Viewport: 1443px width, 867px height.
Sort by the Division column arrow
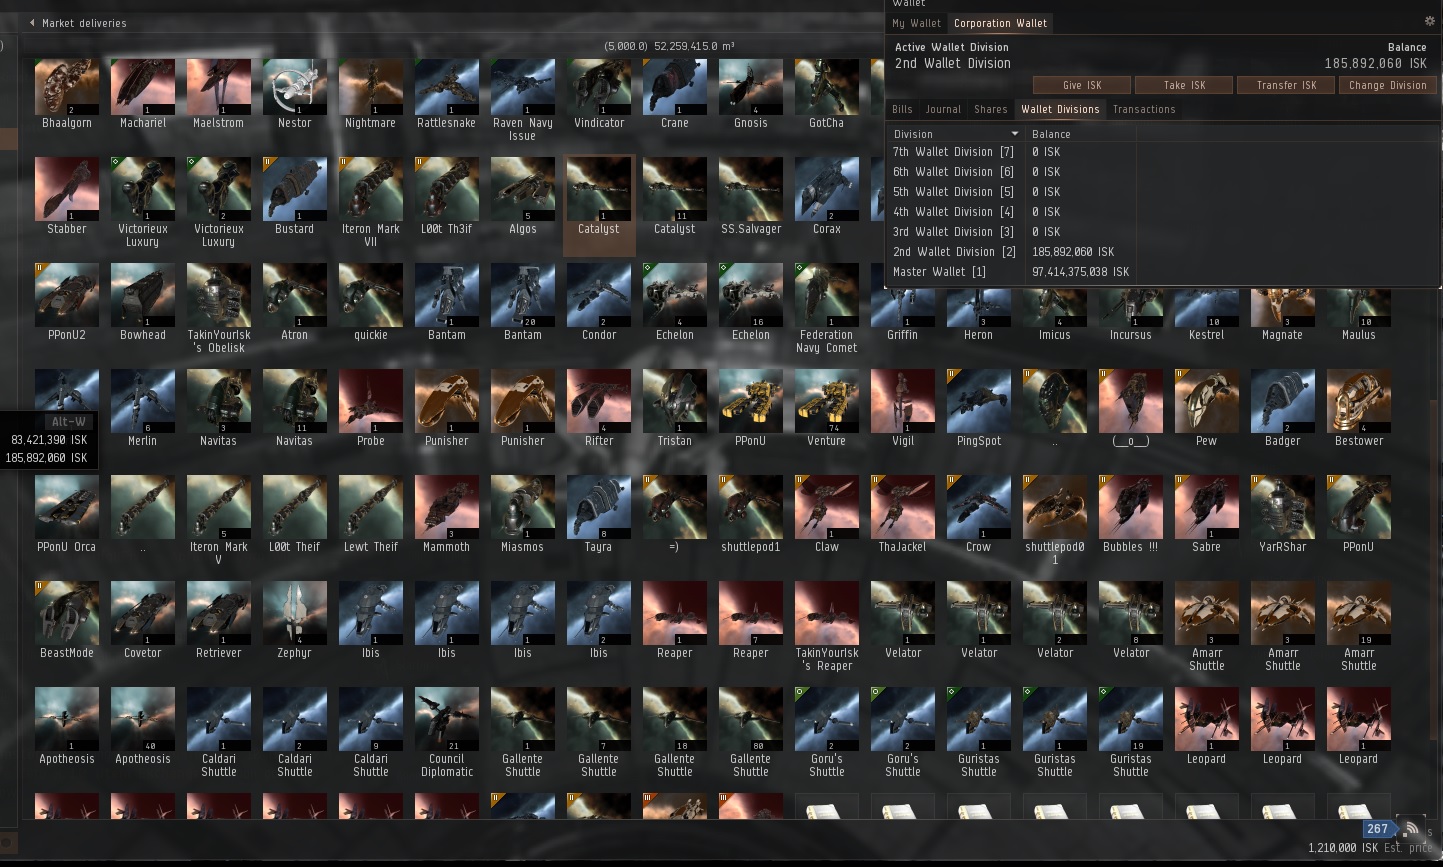[1015, 134]
